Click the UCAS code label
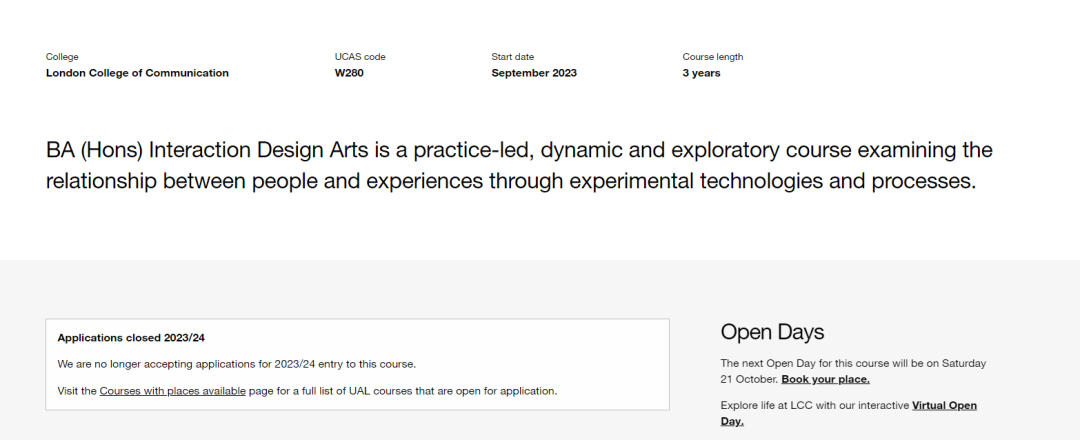1080x440 pixels. pyautogui.click(x=360, y=57)
